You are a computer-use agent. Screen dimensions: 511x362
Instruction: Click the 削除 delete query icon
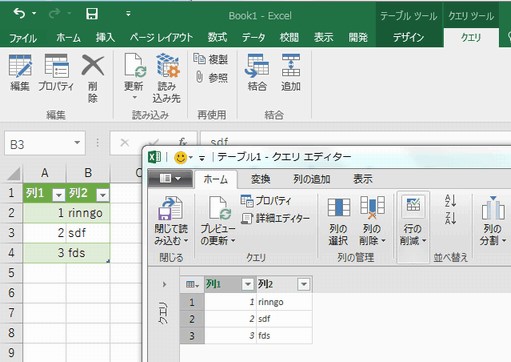93,66
